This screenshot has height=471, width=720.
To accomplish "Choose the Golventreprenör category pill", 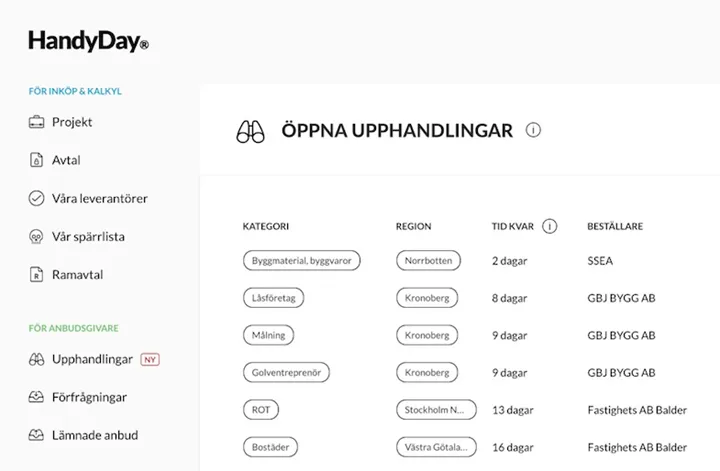I will tap(286, 372).
